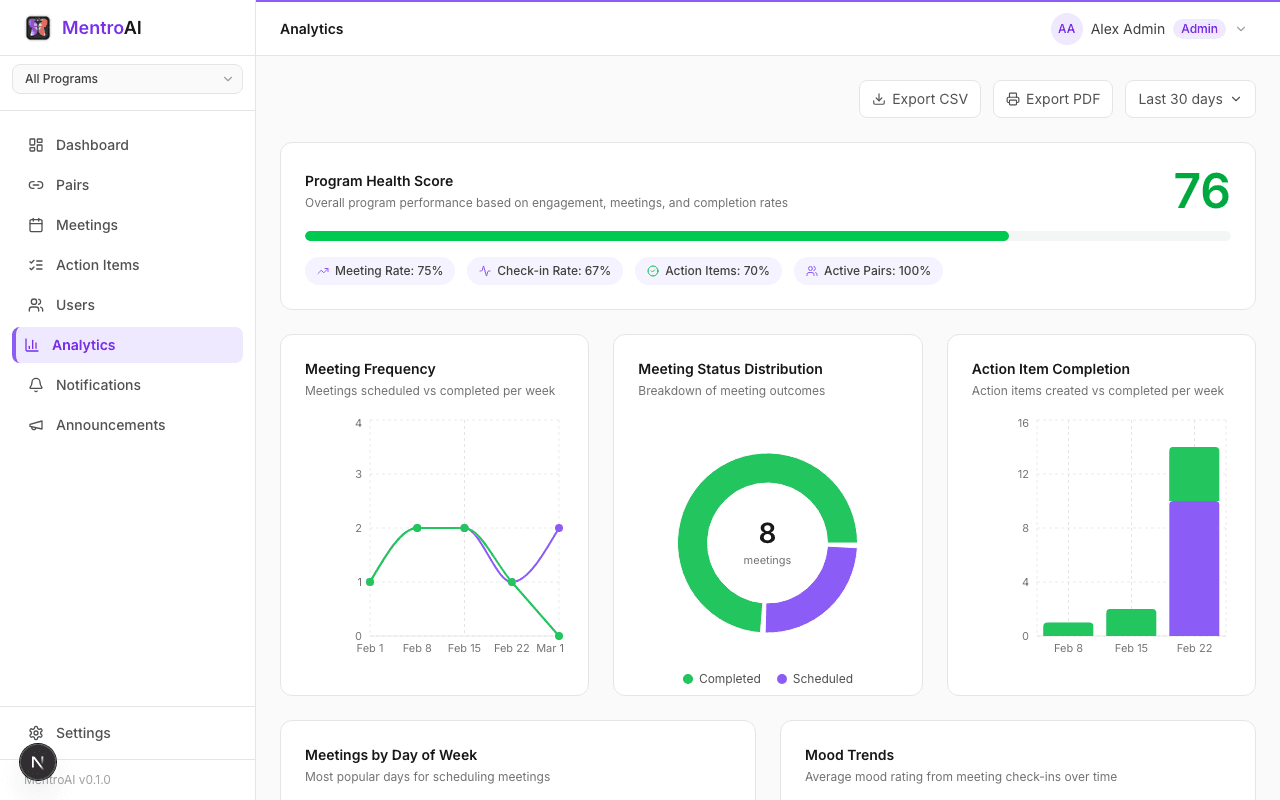Open Users via the people icon
The width and height of the screenshot is (1280, 800).
(34, 304)
